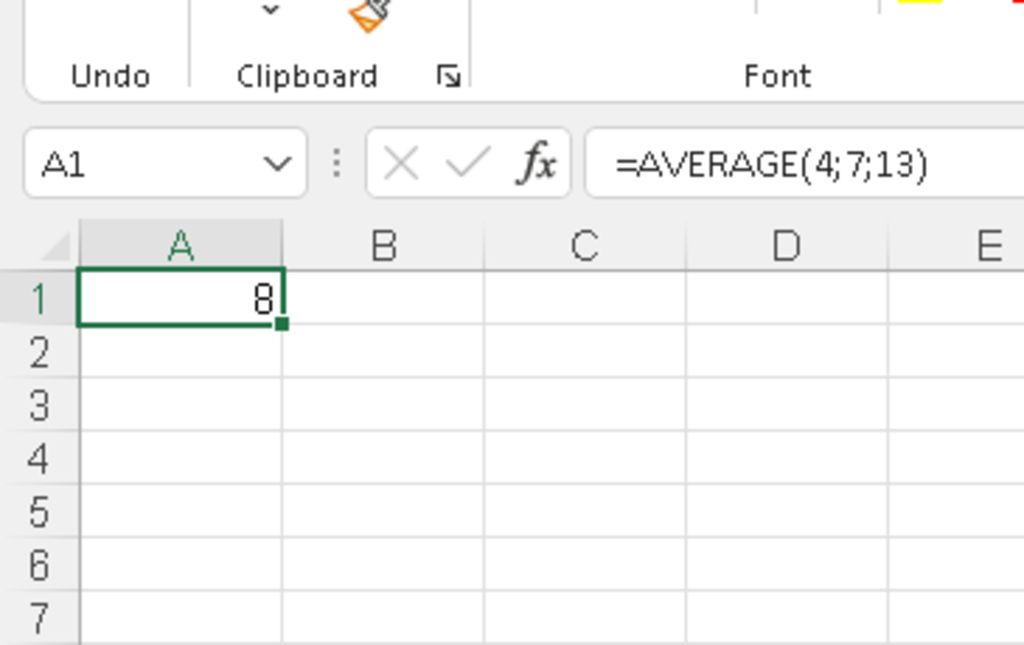
Task: Open the Paste dropdown arrow above Clipboard
Action: click(x=270, y=11)
